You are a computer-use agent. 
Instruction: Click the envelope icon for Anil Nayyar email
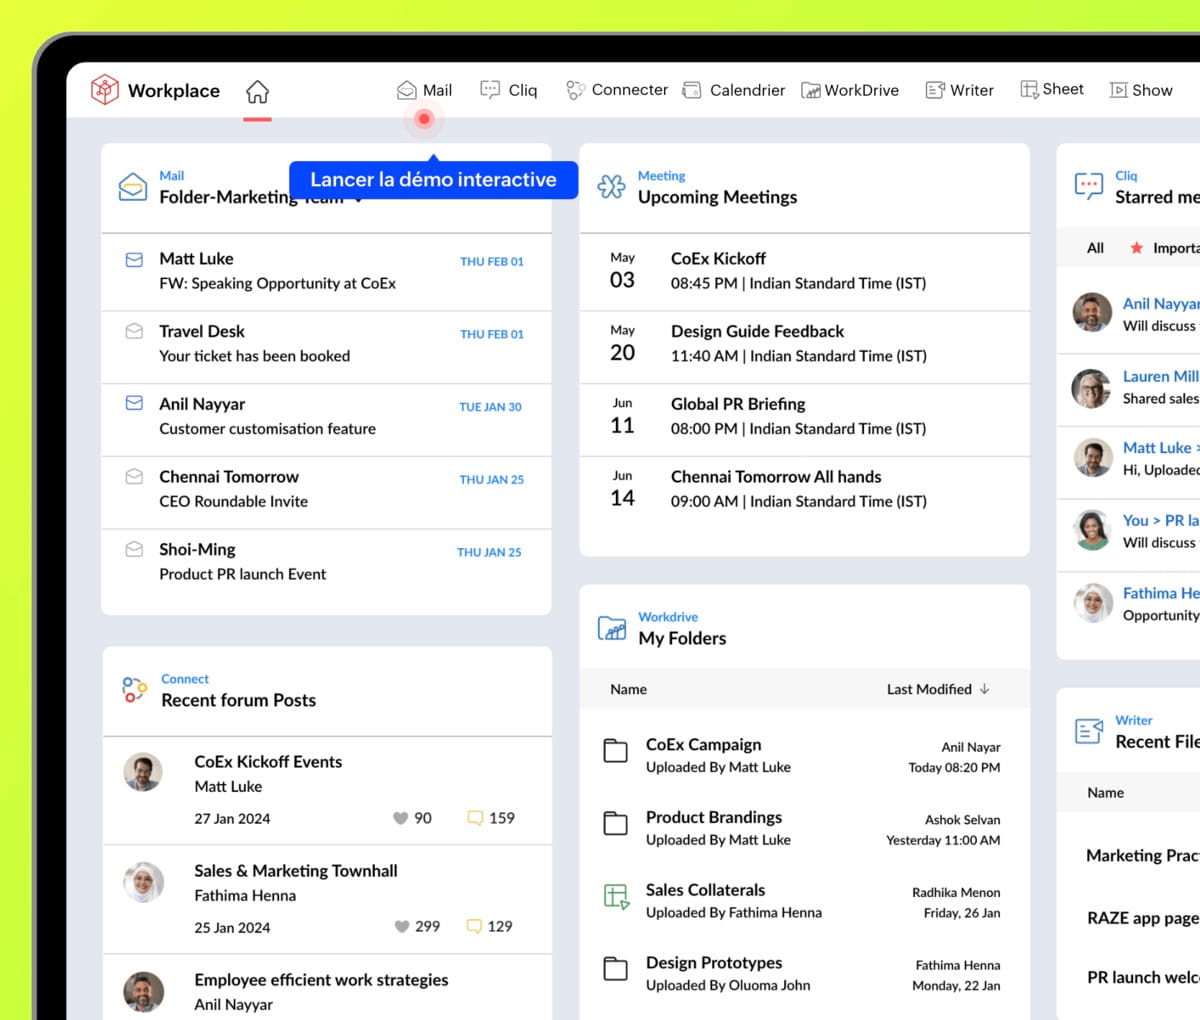pos(134,403)
